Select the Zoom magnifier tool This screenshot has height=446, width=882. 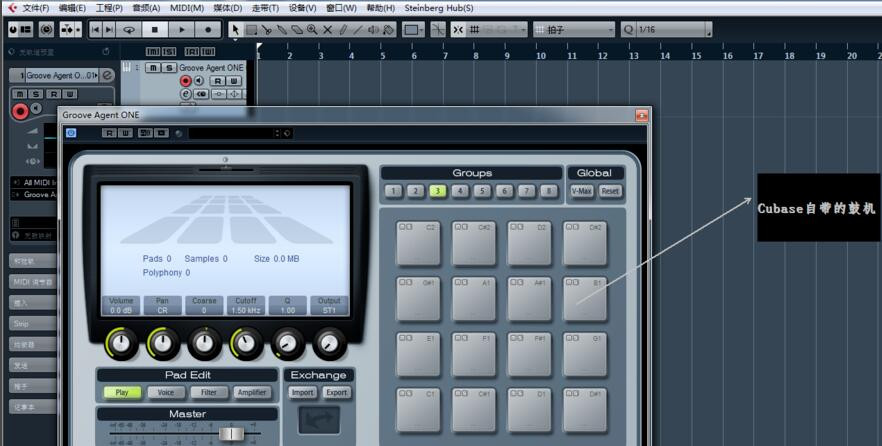click(x=313, y=30)
